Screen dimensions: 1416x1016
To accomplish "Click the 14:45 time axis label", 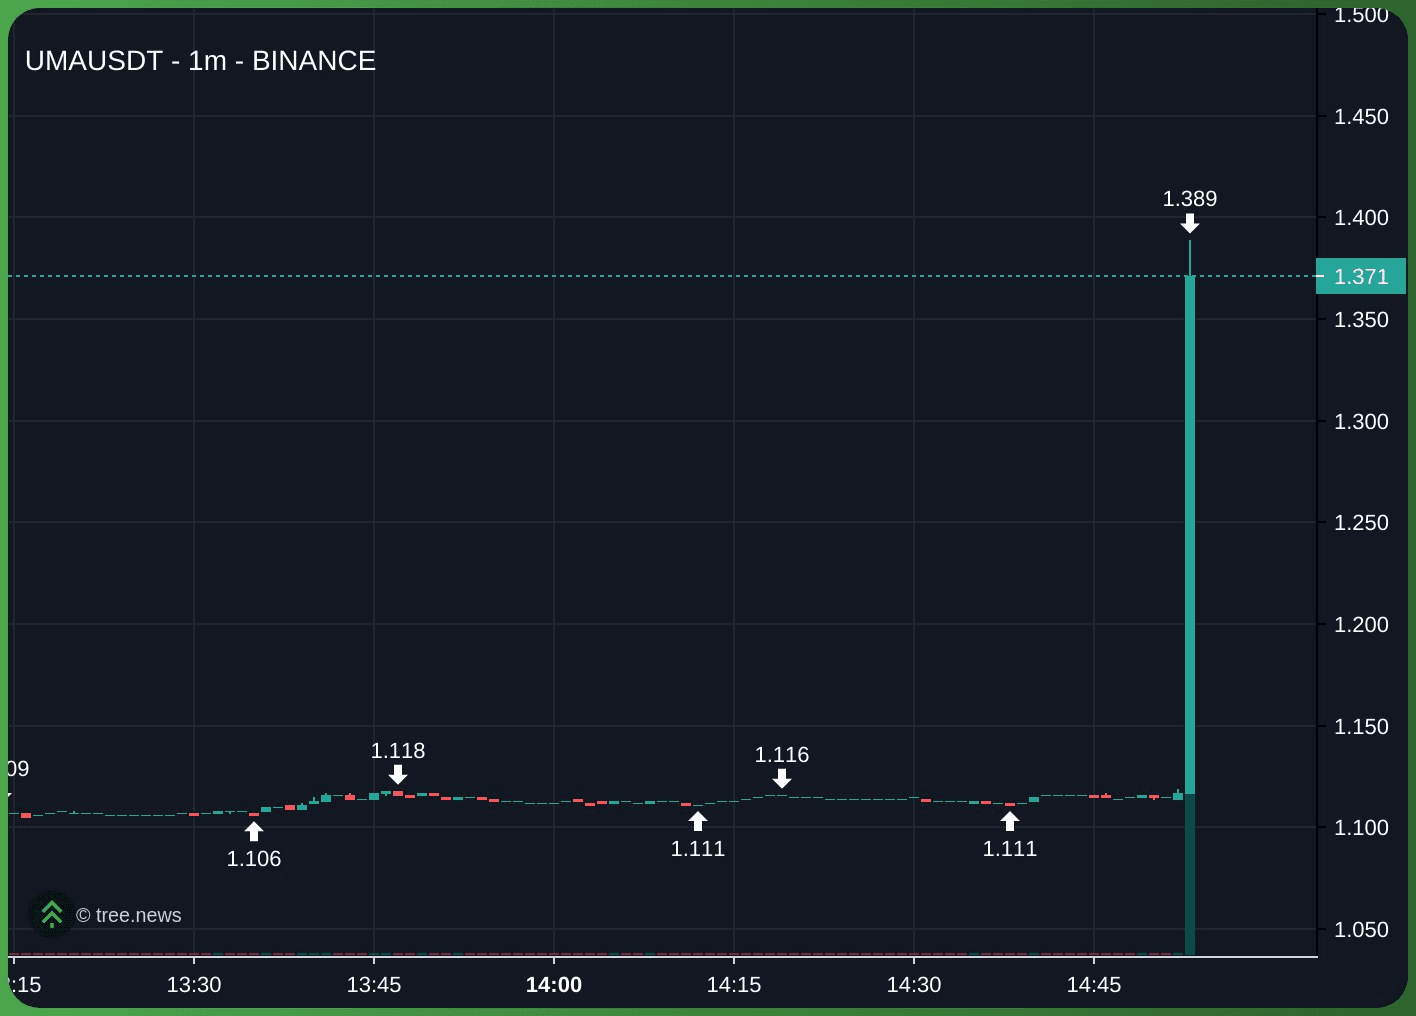I will click(1094, 985).
